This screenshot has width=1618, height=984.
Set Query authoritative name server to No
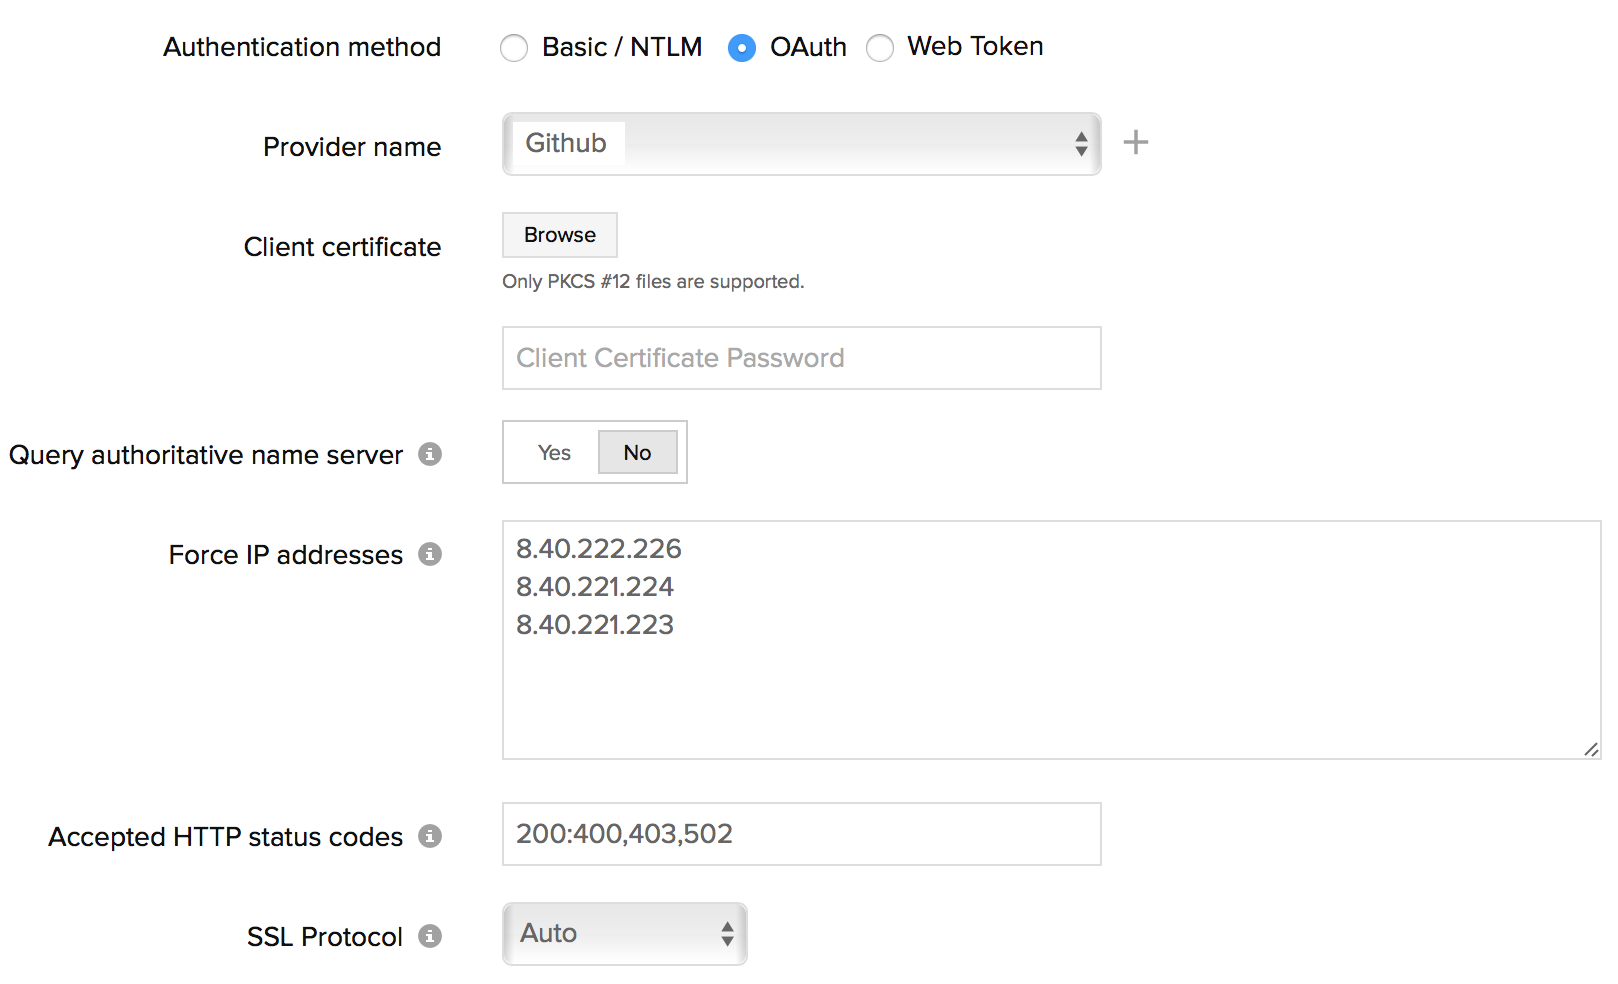pyautogui.click(x=637, y=453)
